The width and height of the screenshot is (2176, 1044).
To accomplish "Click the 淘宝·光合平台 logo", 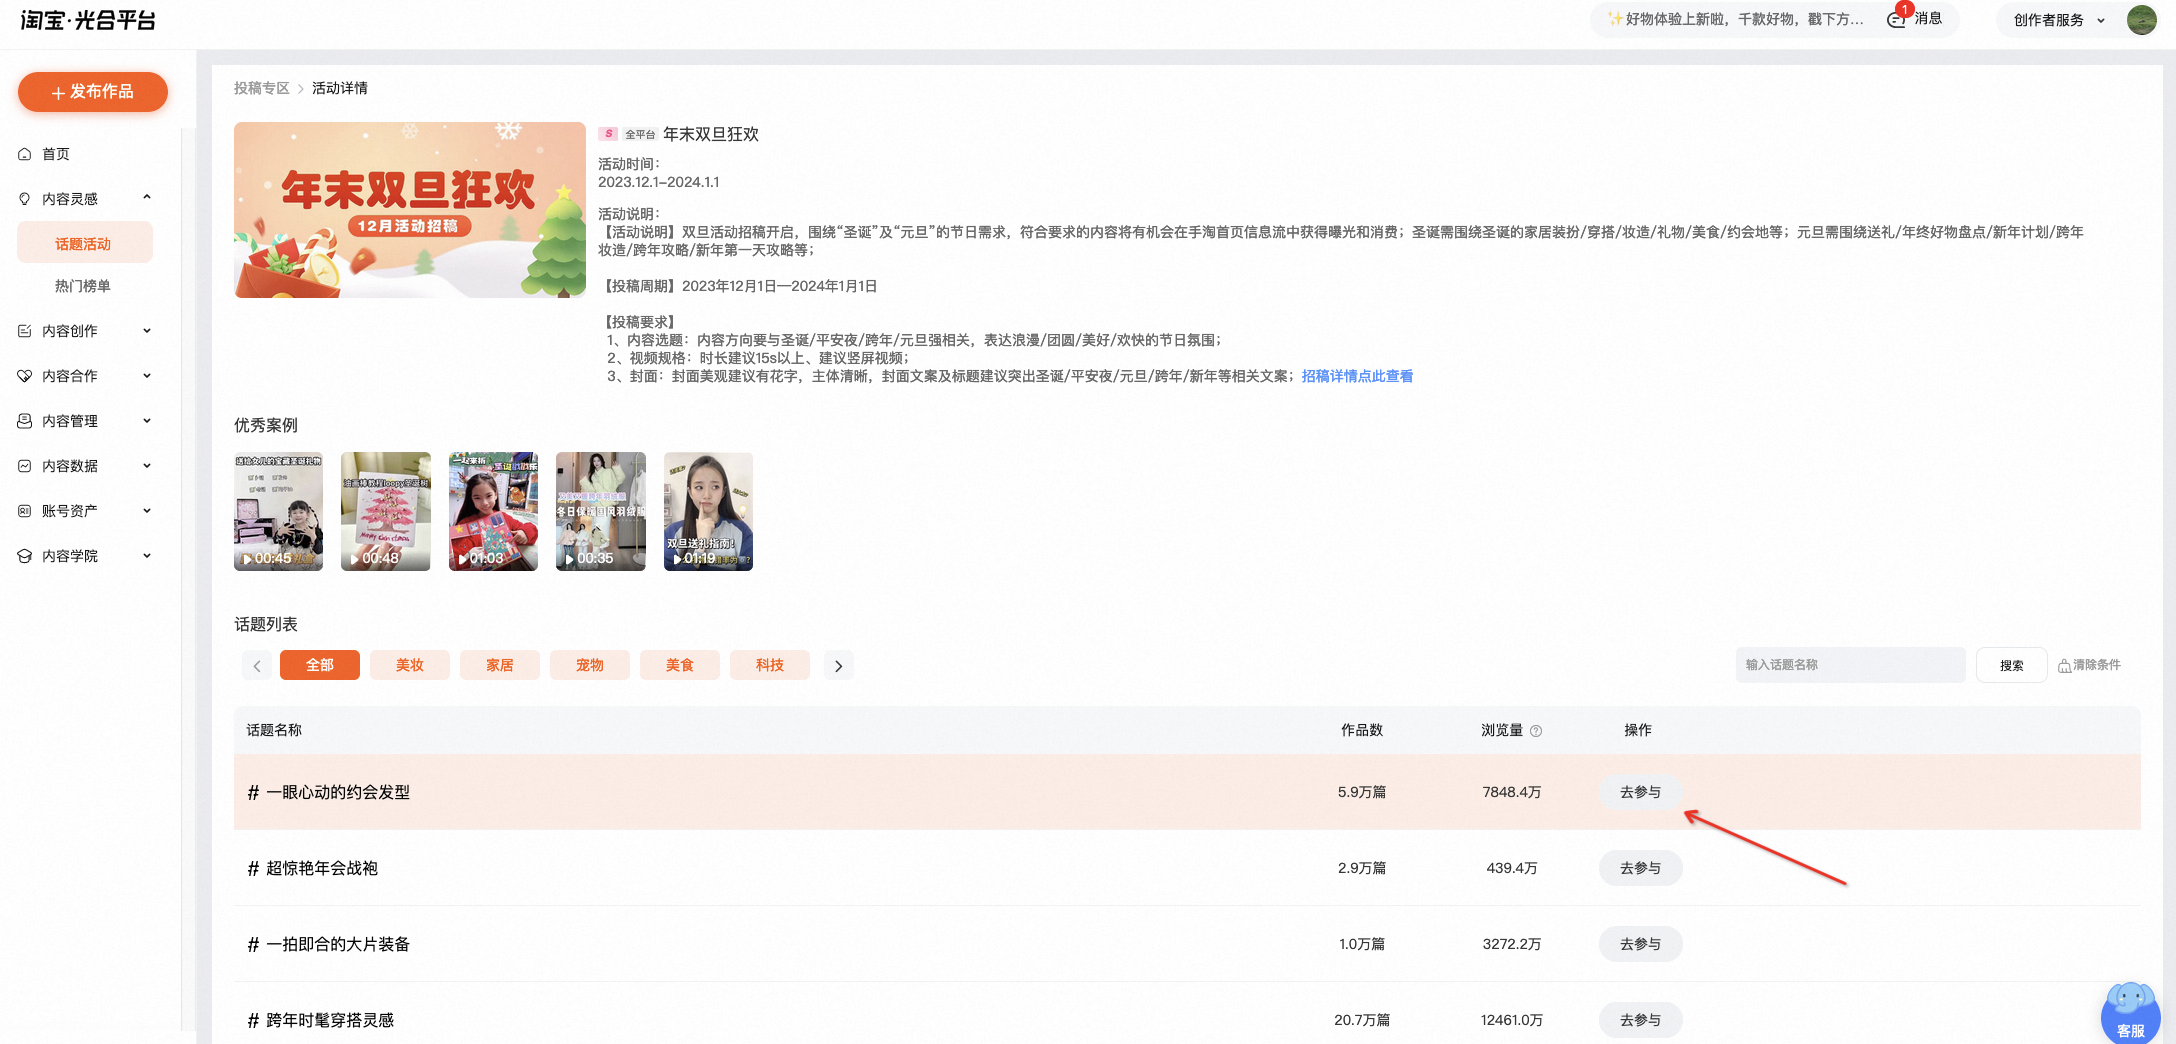I will [88, 20].
